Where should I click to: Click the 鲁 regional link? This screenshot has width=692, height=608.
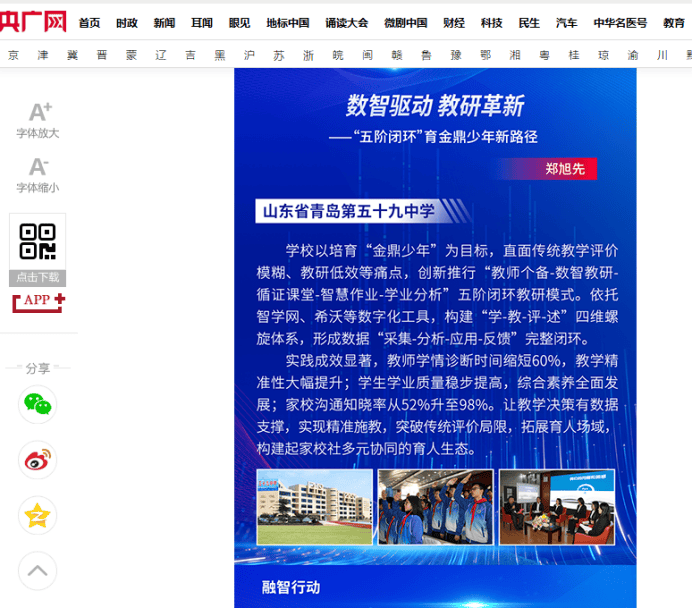tap(426, 56)
